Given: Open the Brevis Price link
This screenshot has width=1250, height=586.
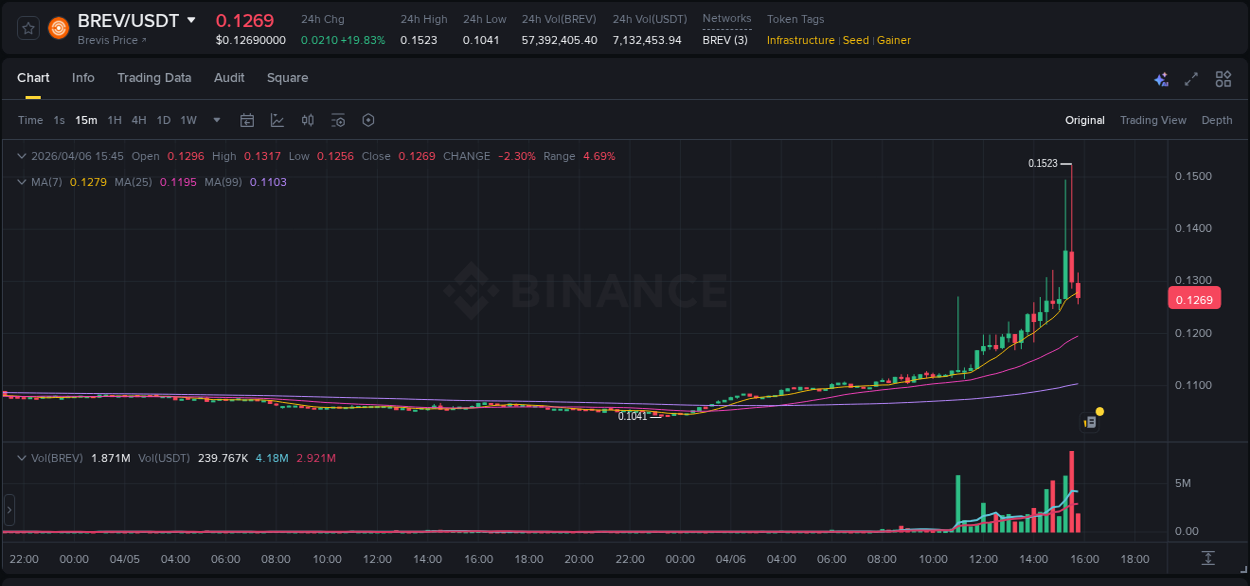Looking at the screenshot, I should [112, 40].
